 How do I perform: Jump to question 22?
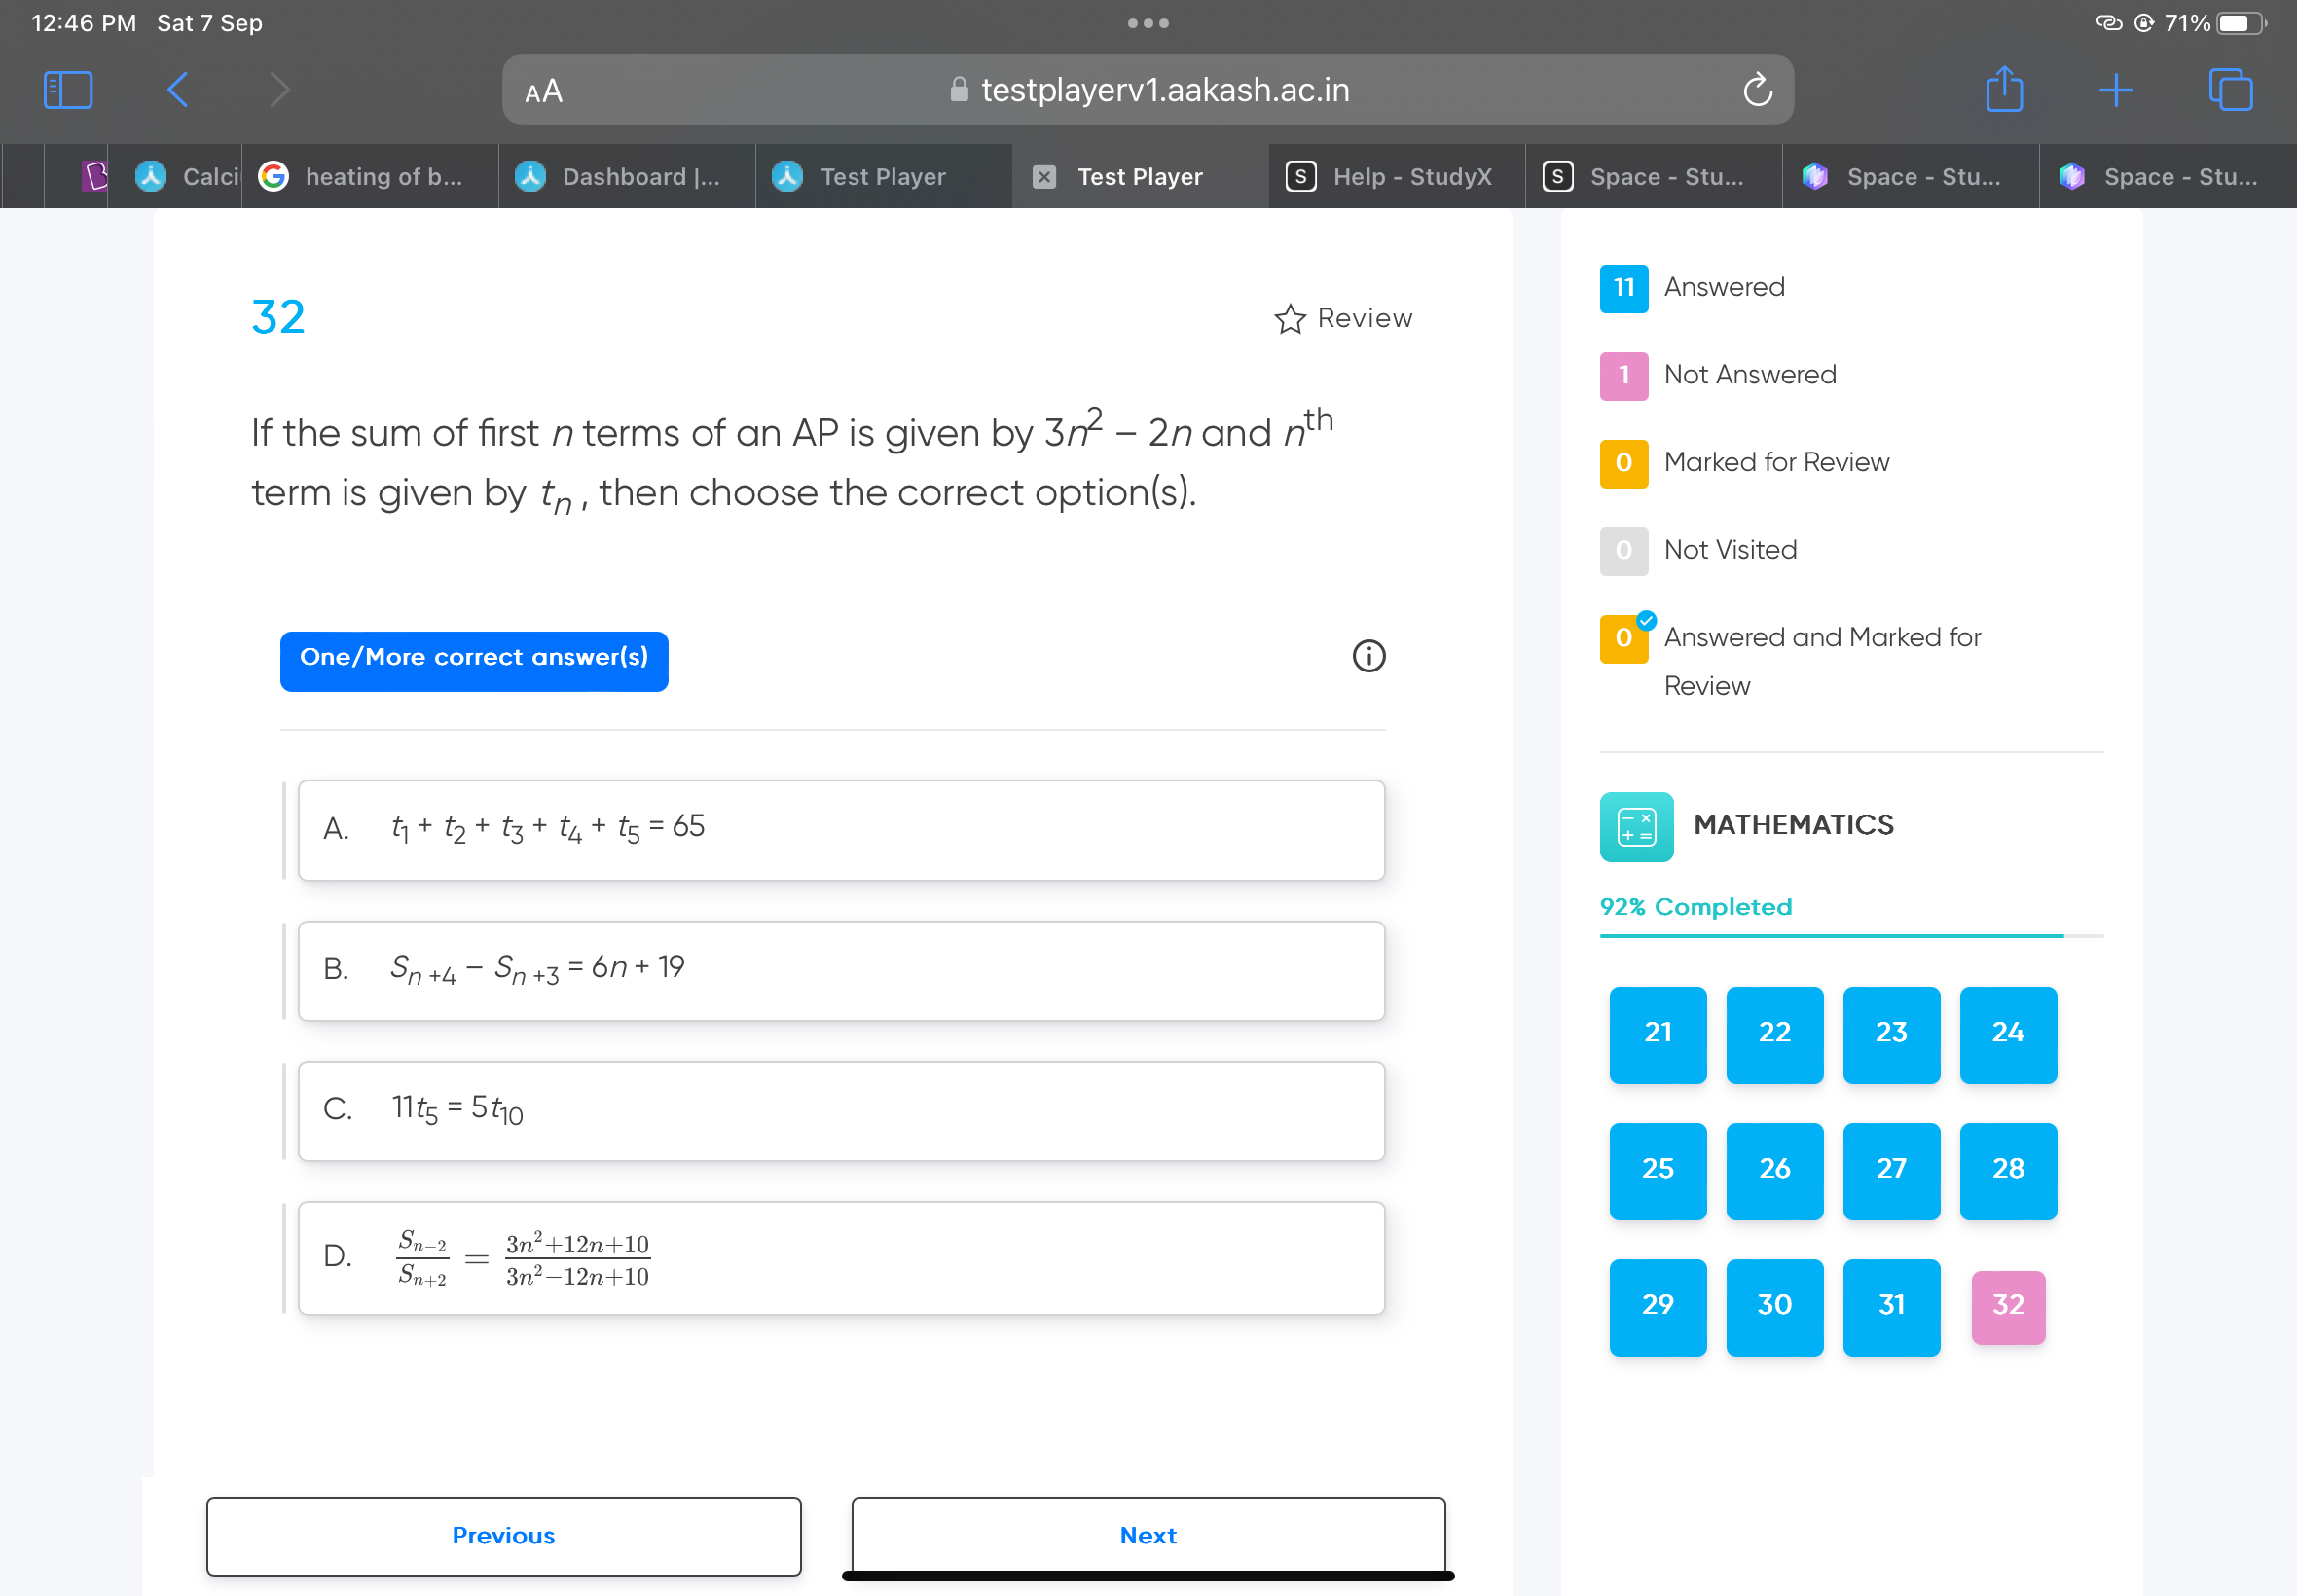(1774, 1034)
